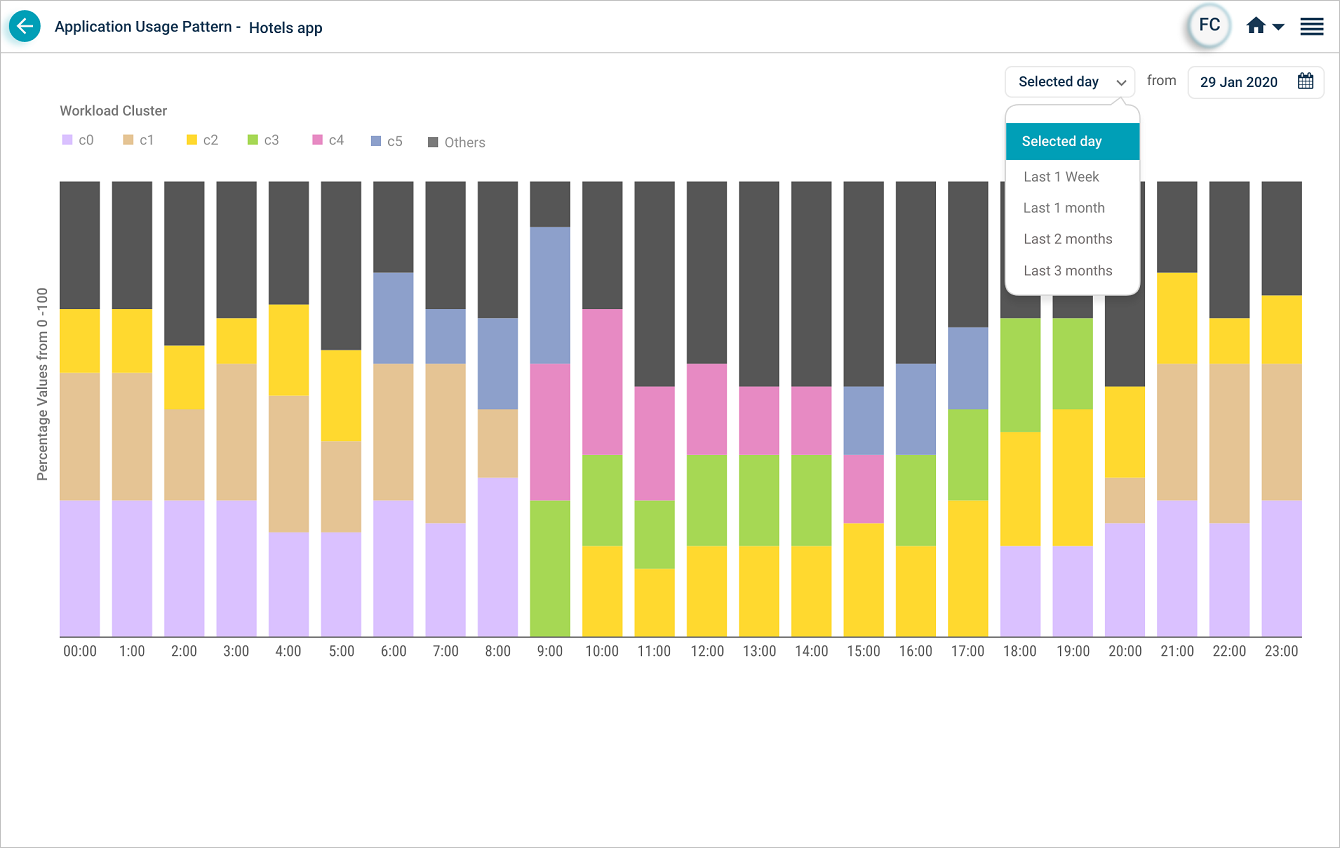Viewport: 1340px width, 848px height.
Task: Open the calendar date picker icon
Action: click(x=1305, y=82)
